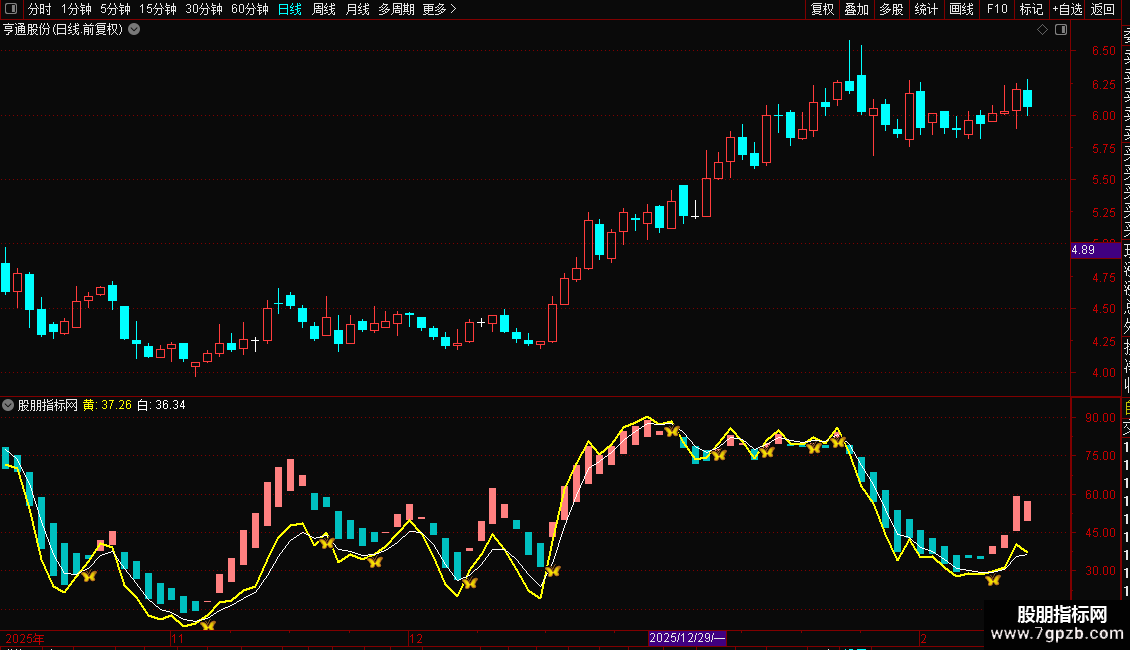Open the 多股 multi-stock view

pyautogui.click(x=891, y=9)
